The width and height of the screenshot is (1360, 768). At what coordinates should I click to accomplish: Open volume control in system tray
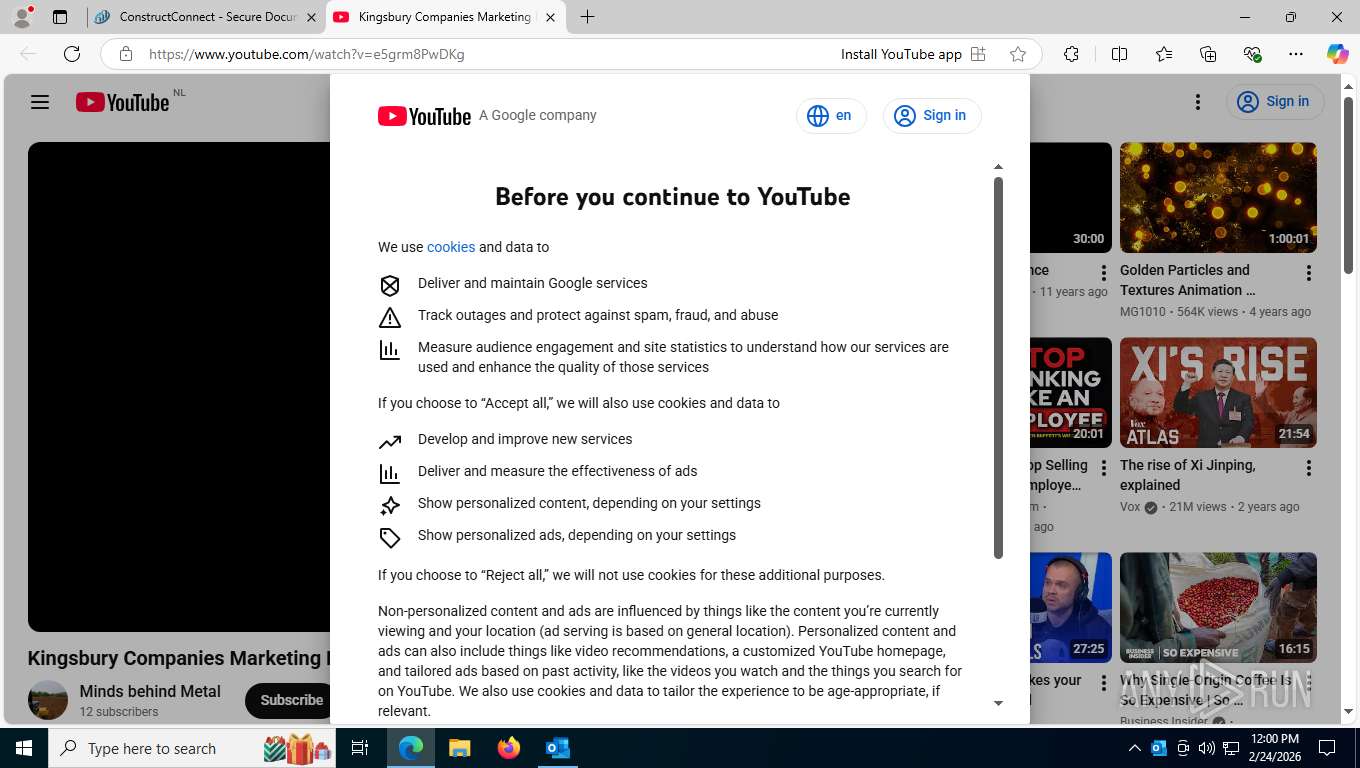pos(1206,748)
